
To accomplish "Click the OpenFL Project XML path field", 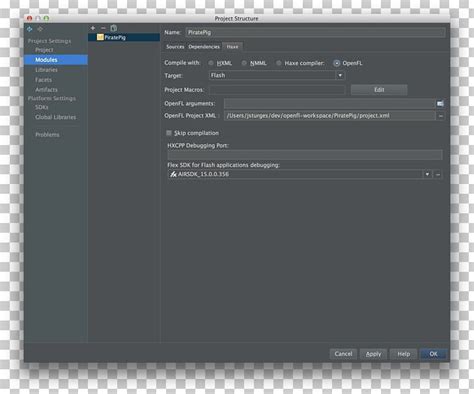I will [329, 116].
